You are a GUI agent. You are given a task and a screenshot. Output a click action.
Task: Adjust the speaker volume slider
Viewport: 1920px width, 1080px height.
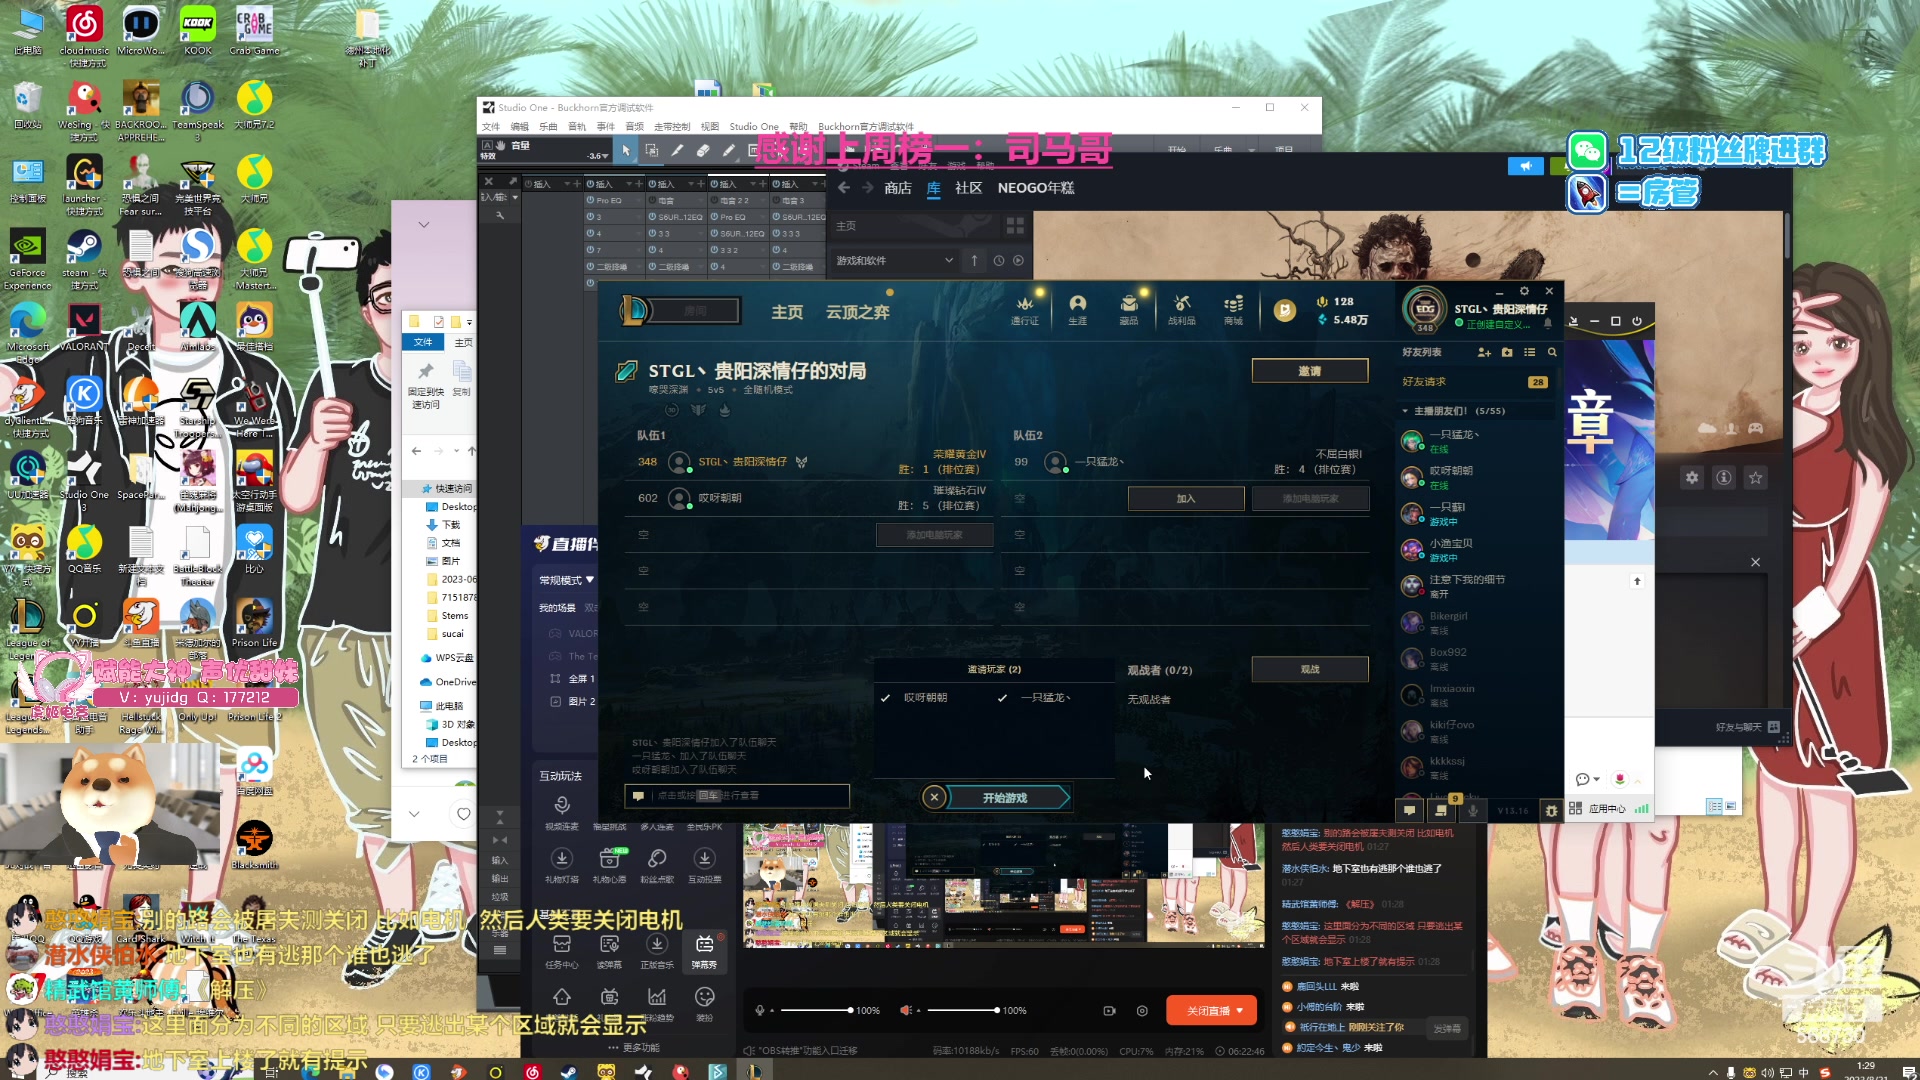pos(962,1011)
